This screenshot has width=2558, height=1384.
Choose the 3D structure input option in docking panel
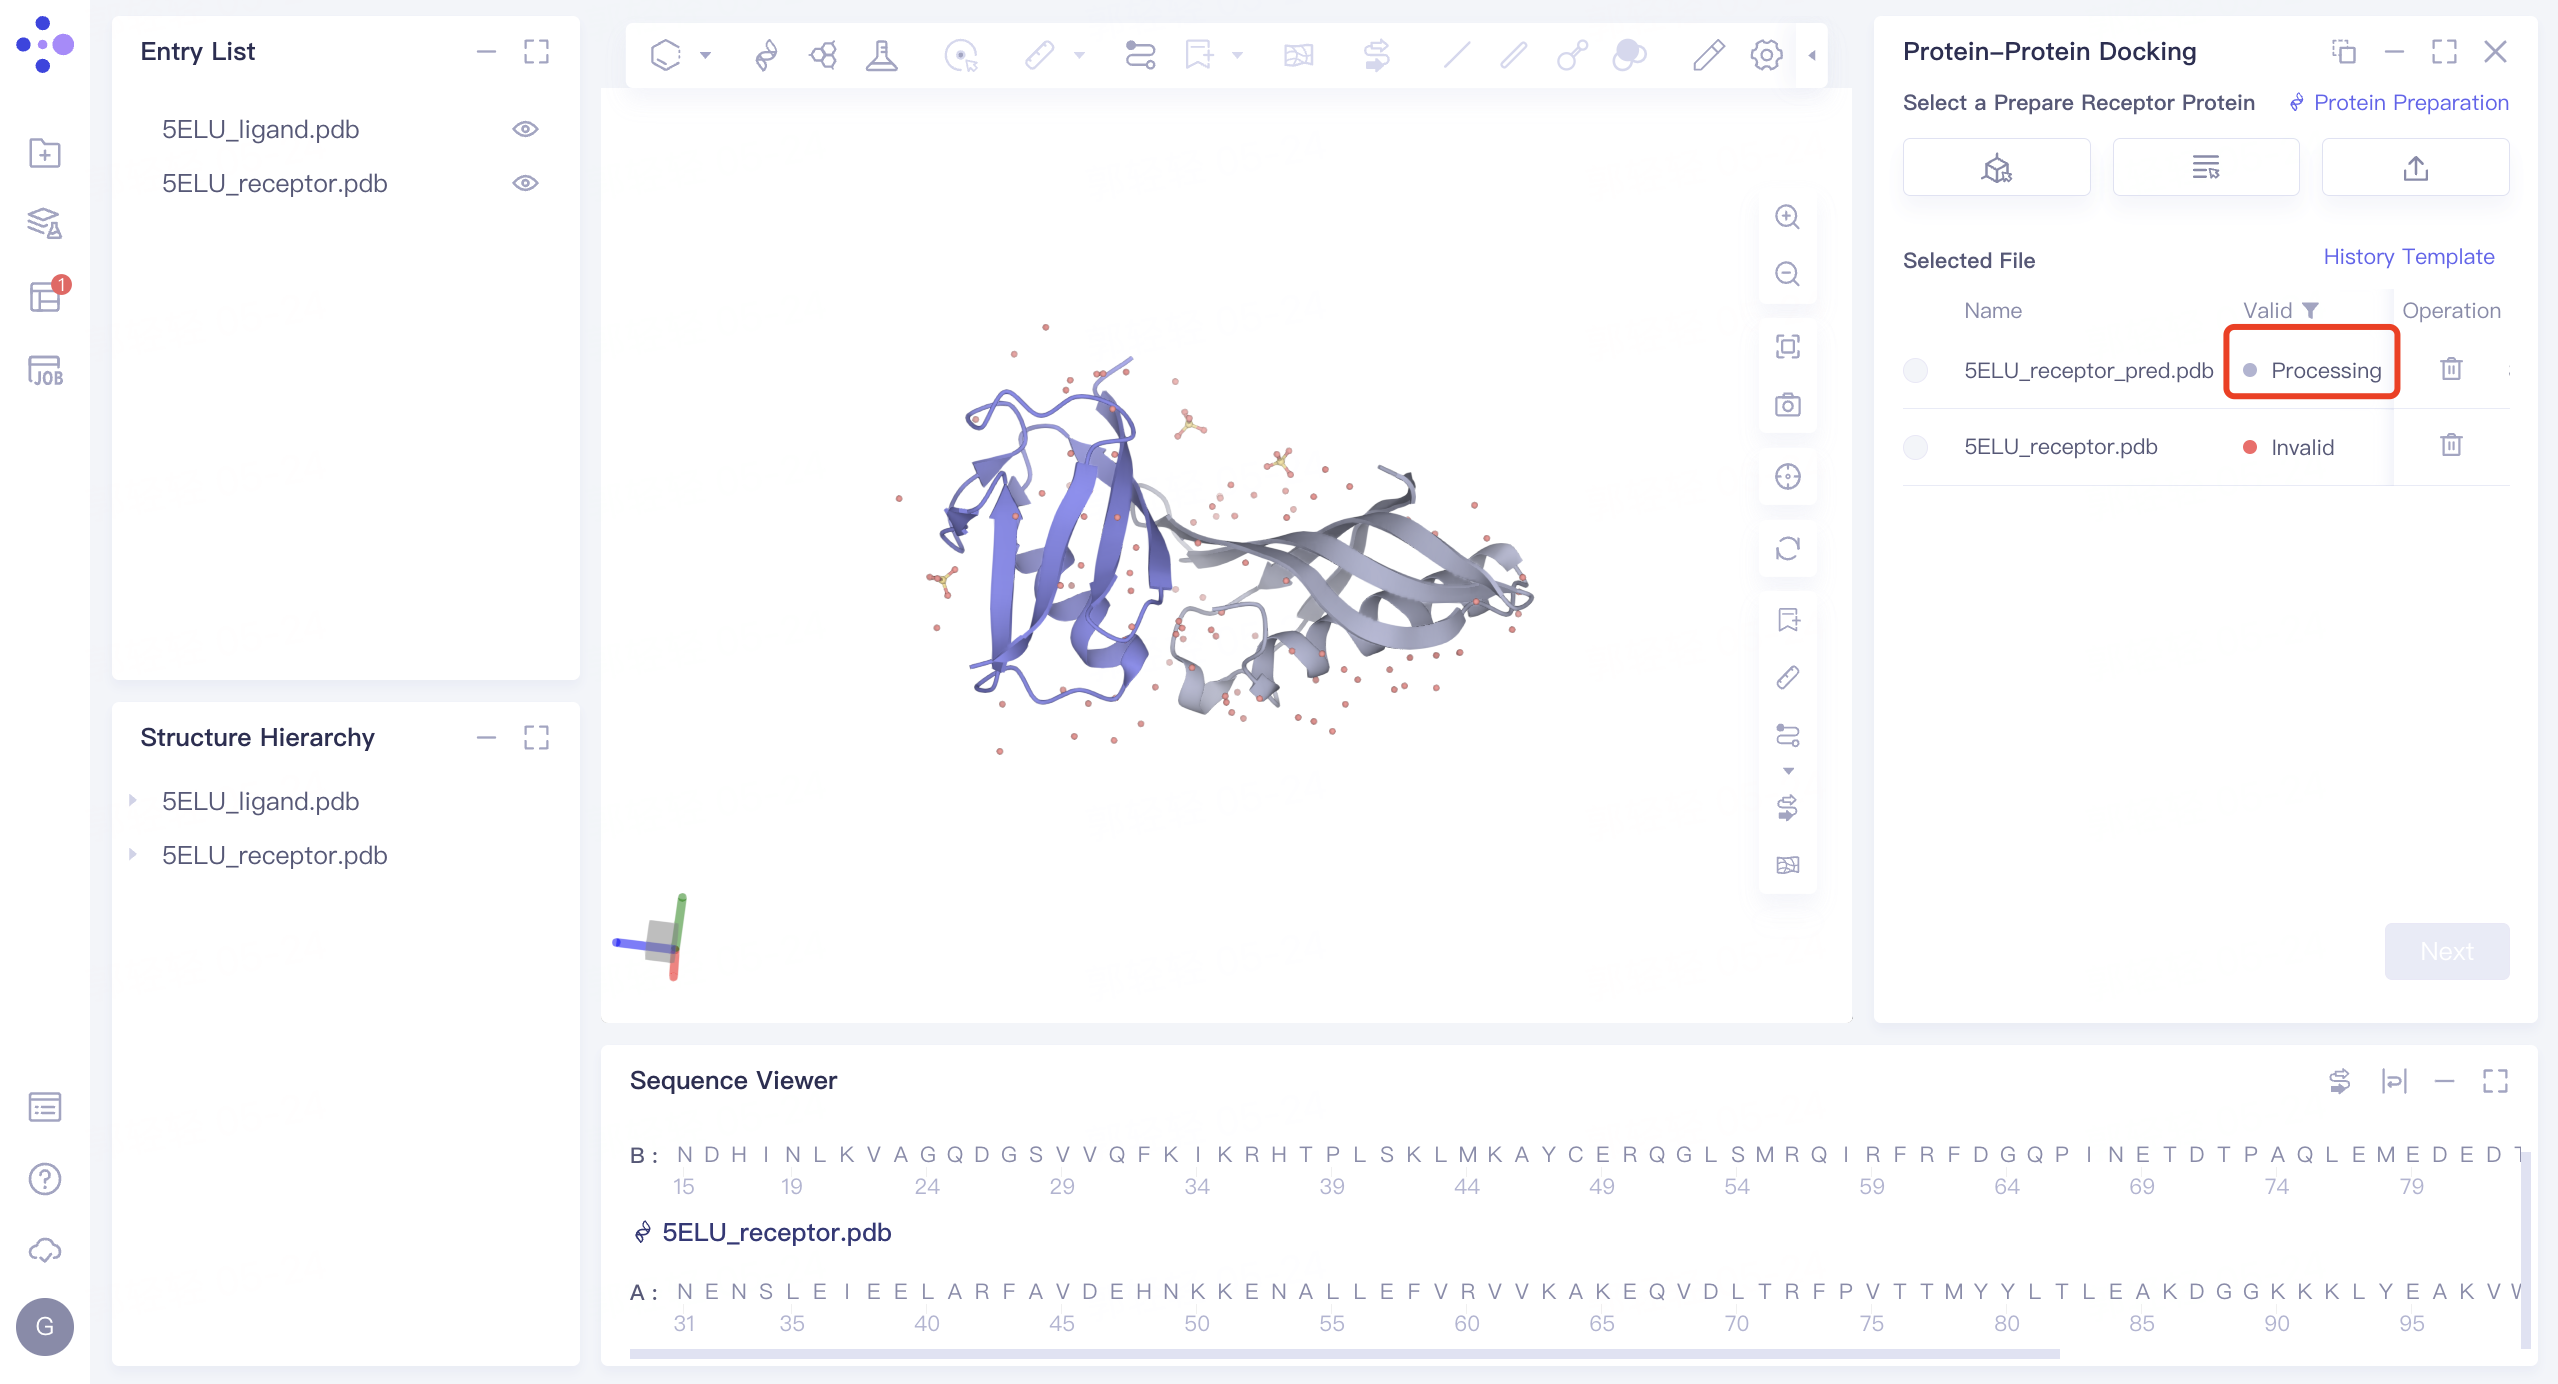[x=1996, y=167]
